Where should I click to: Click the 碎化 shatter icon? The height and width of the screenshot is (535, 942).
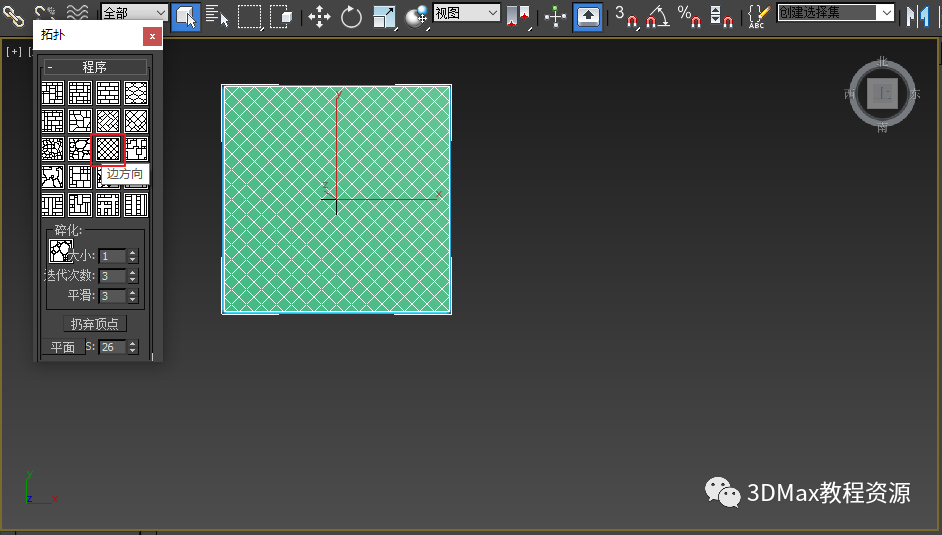click(x=60, y=251)
